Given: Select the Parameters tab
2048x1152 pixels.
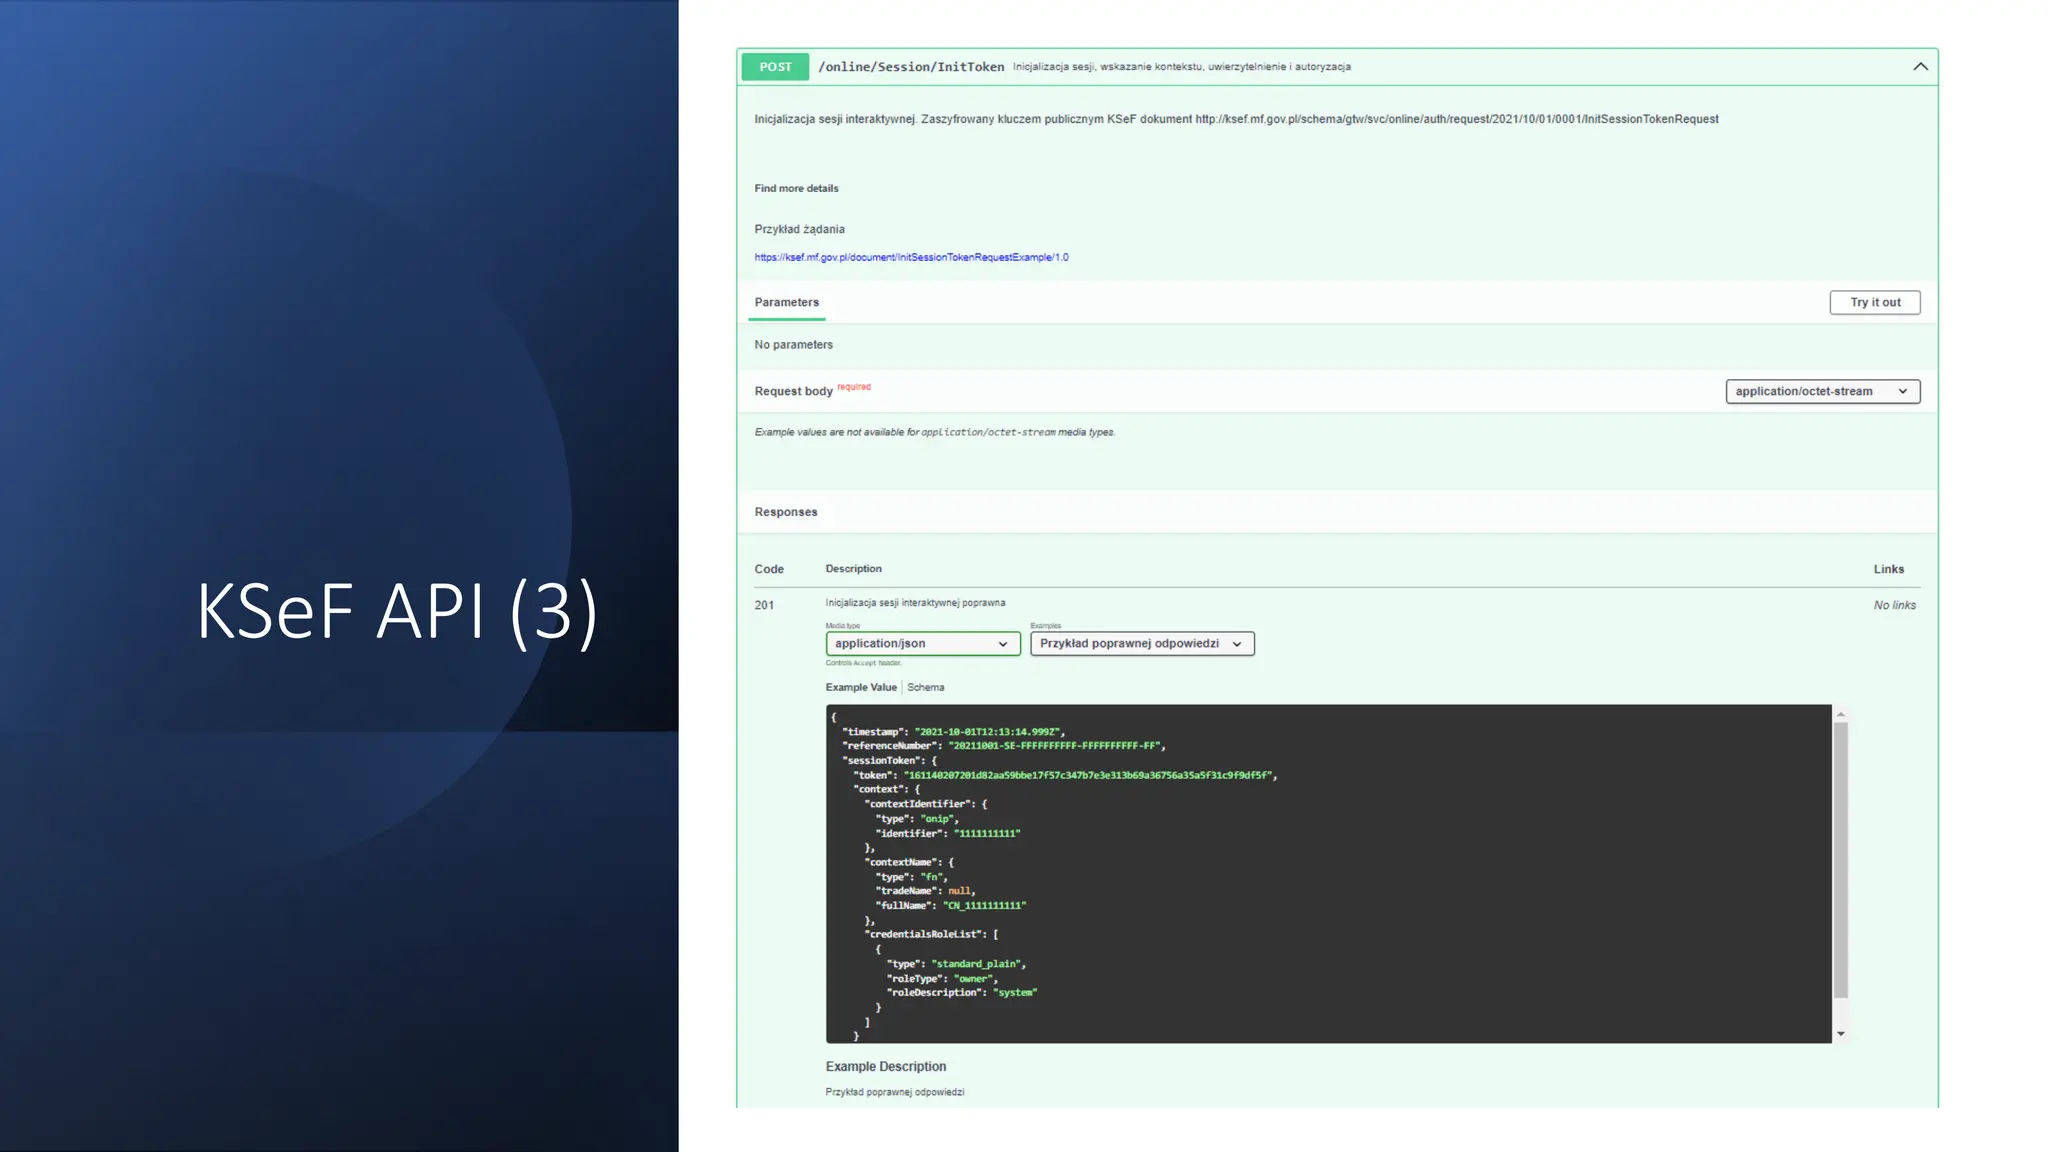Looking at the screenshot, I should click(x=786, y=302).
